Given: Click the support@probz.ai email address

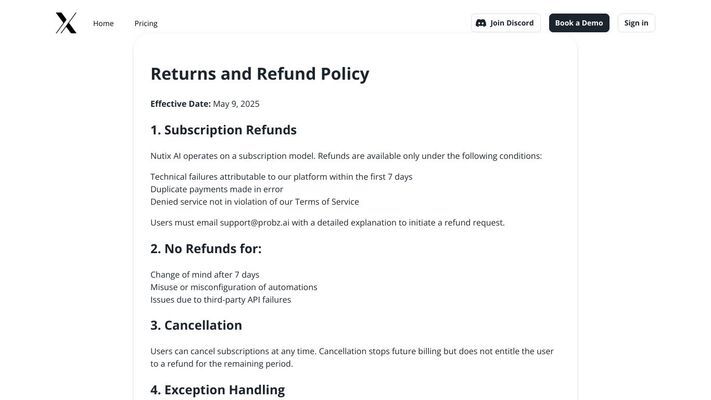Looking at the screenshot, I should (x=255, y=222).
